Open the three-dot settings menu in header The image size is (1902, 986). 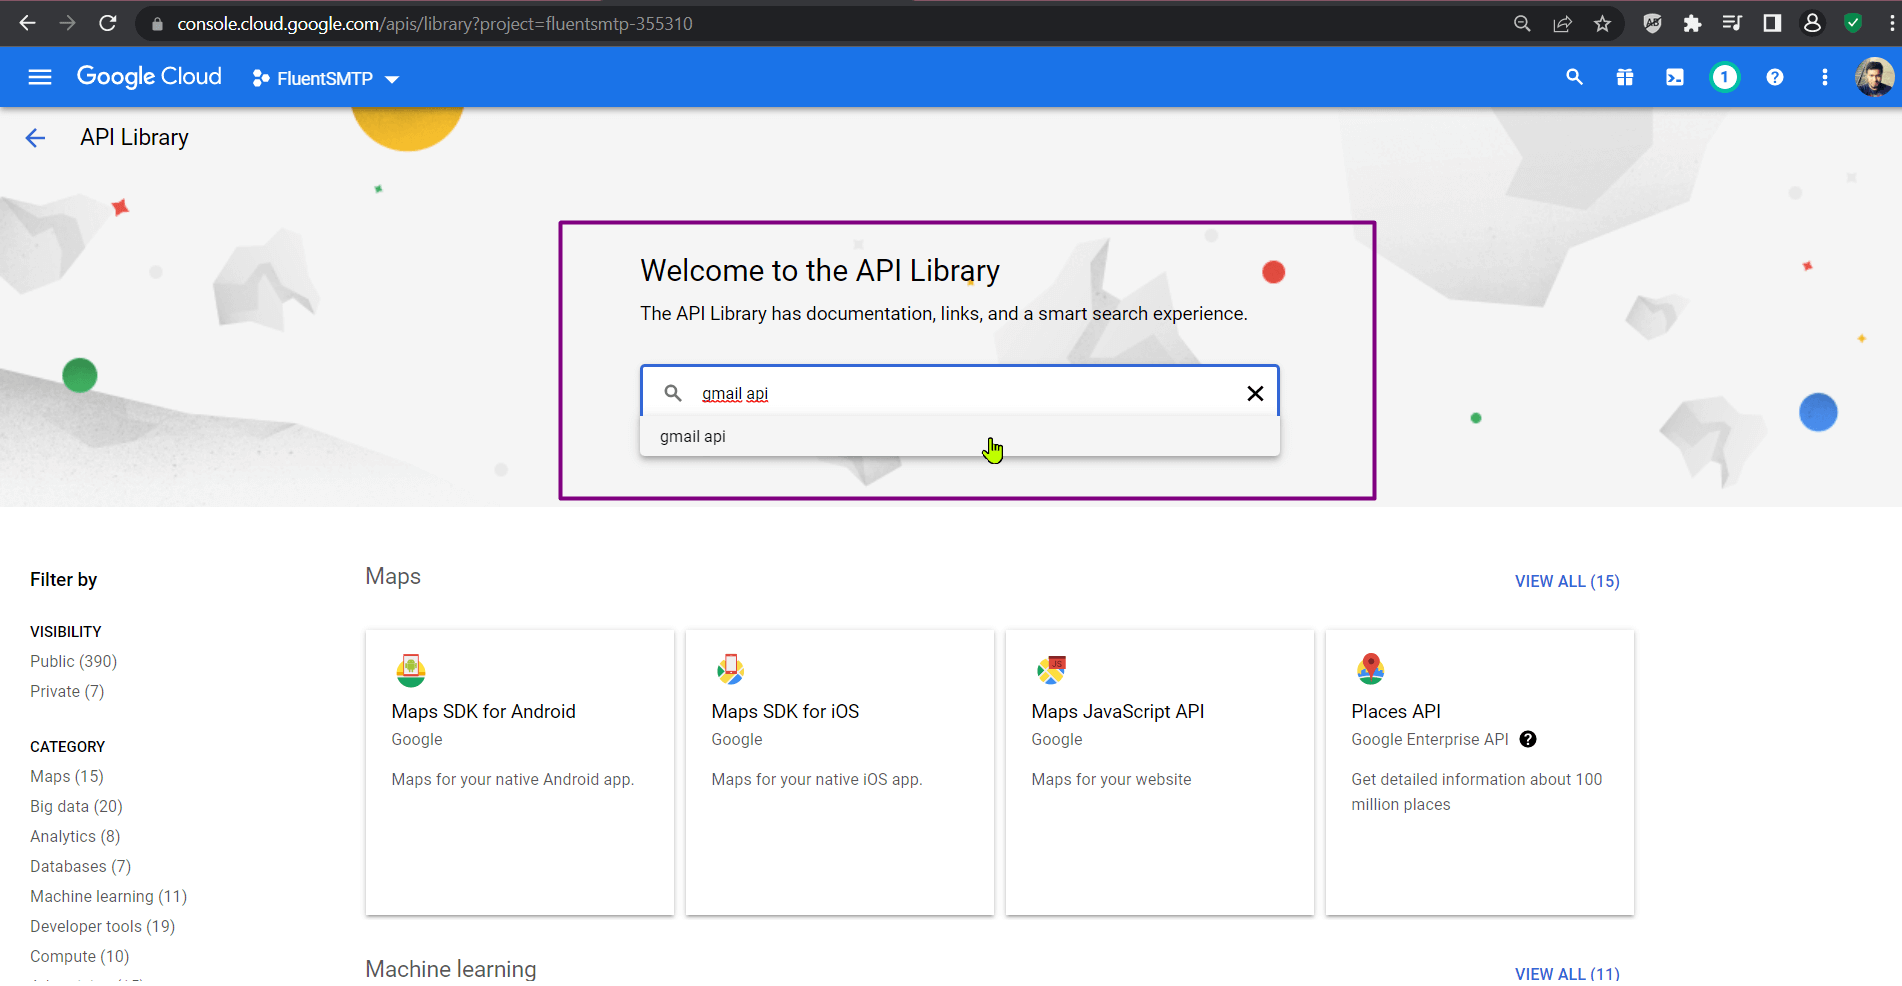point(1825,77)
